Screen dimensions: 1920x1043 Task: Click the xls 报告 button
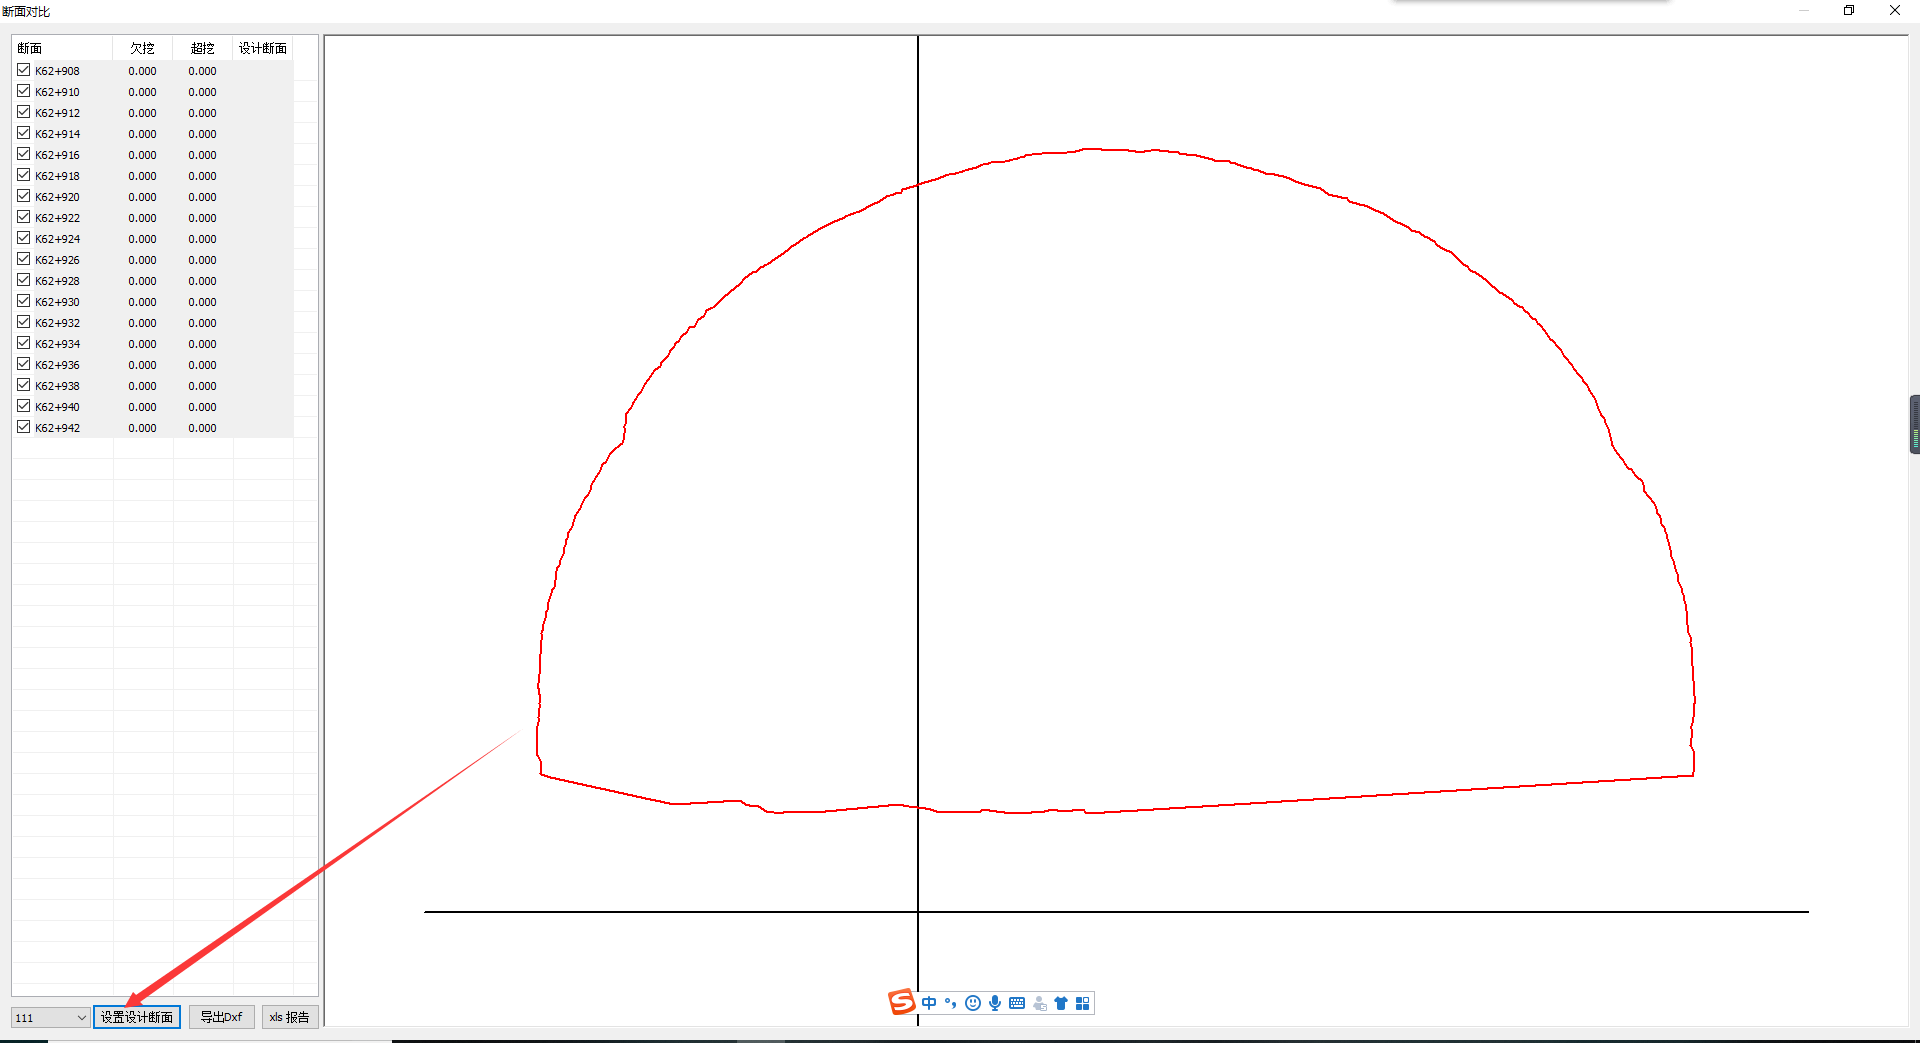coord(289,1017)
